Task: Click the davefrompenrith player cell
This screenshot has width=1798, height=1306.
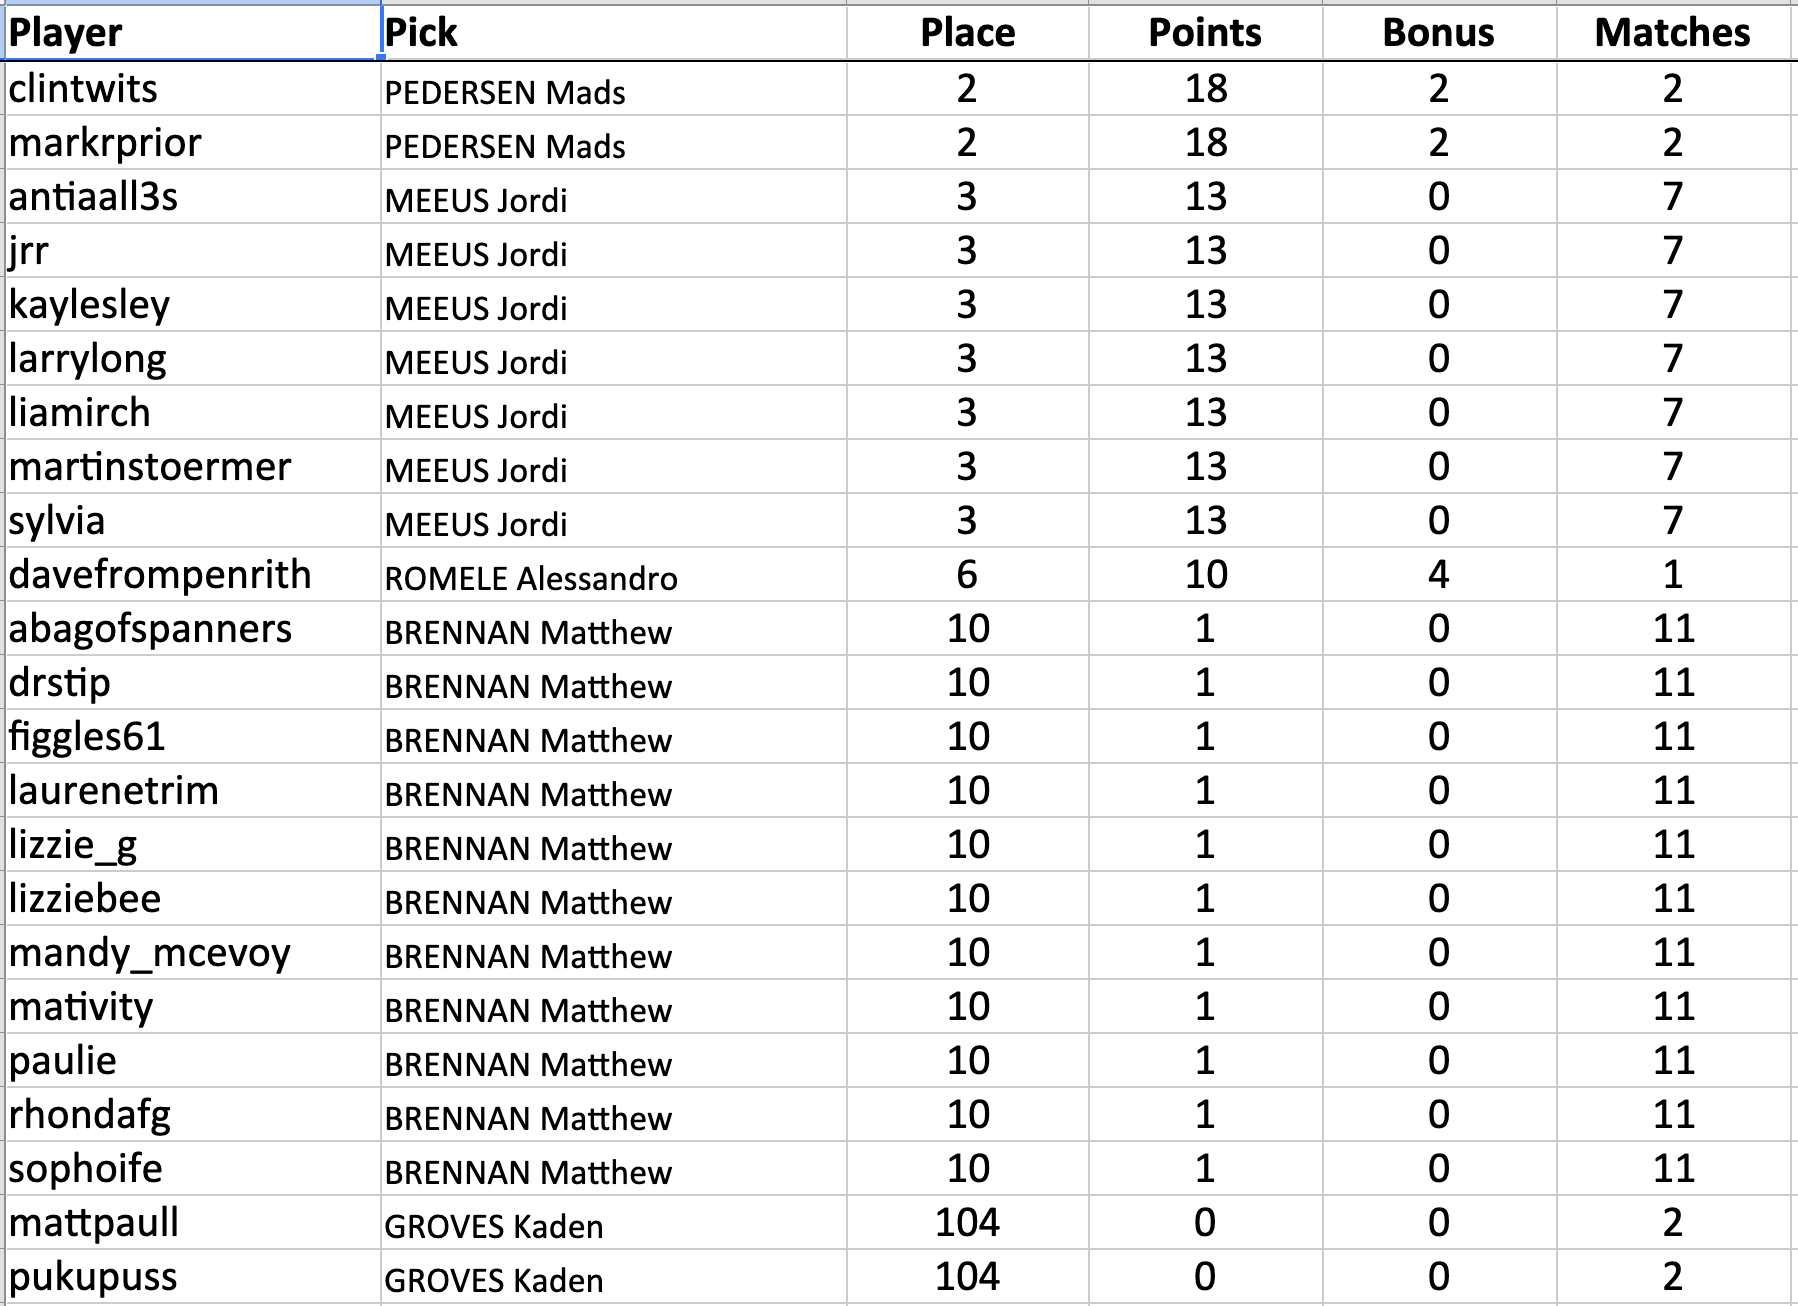Action: (x=192, y=575)
